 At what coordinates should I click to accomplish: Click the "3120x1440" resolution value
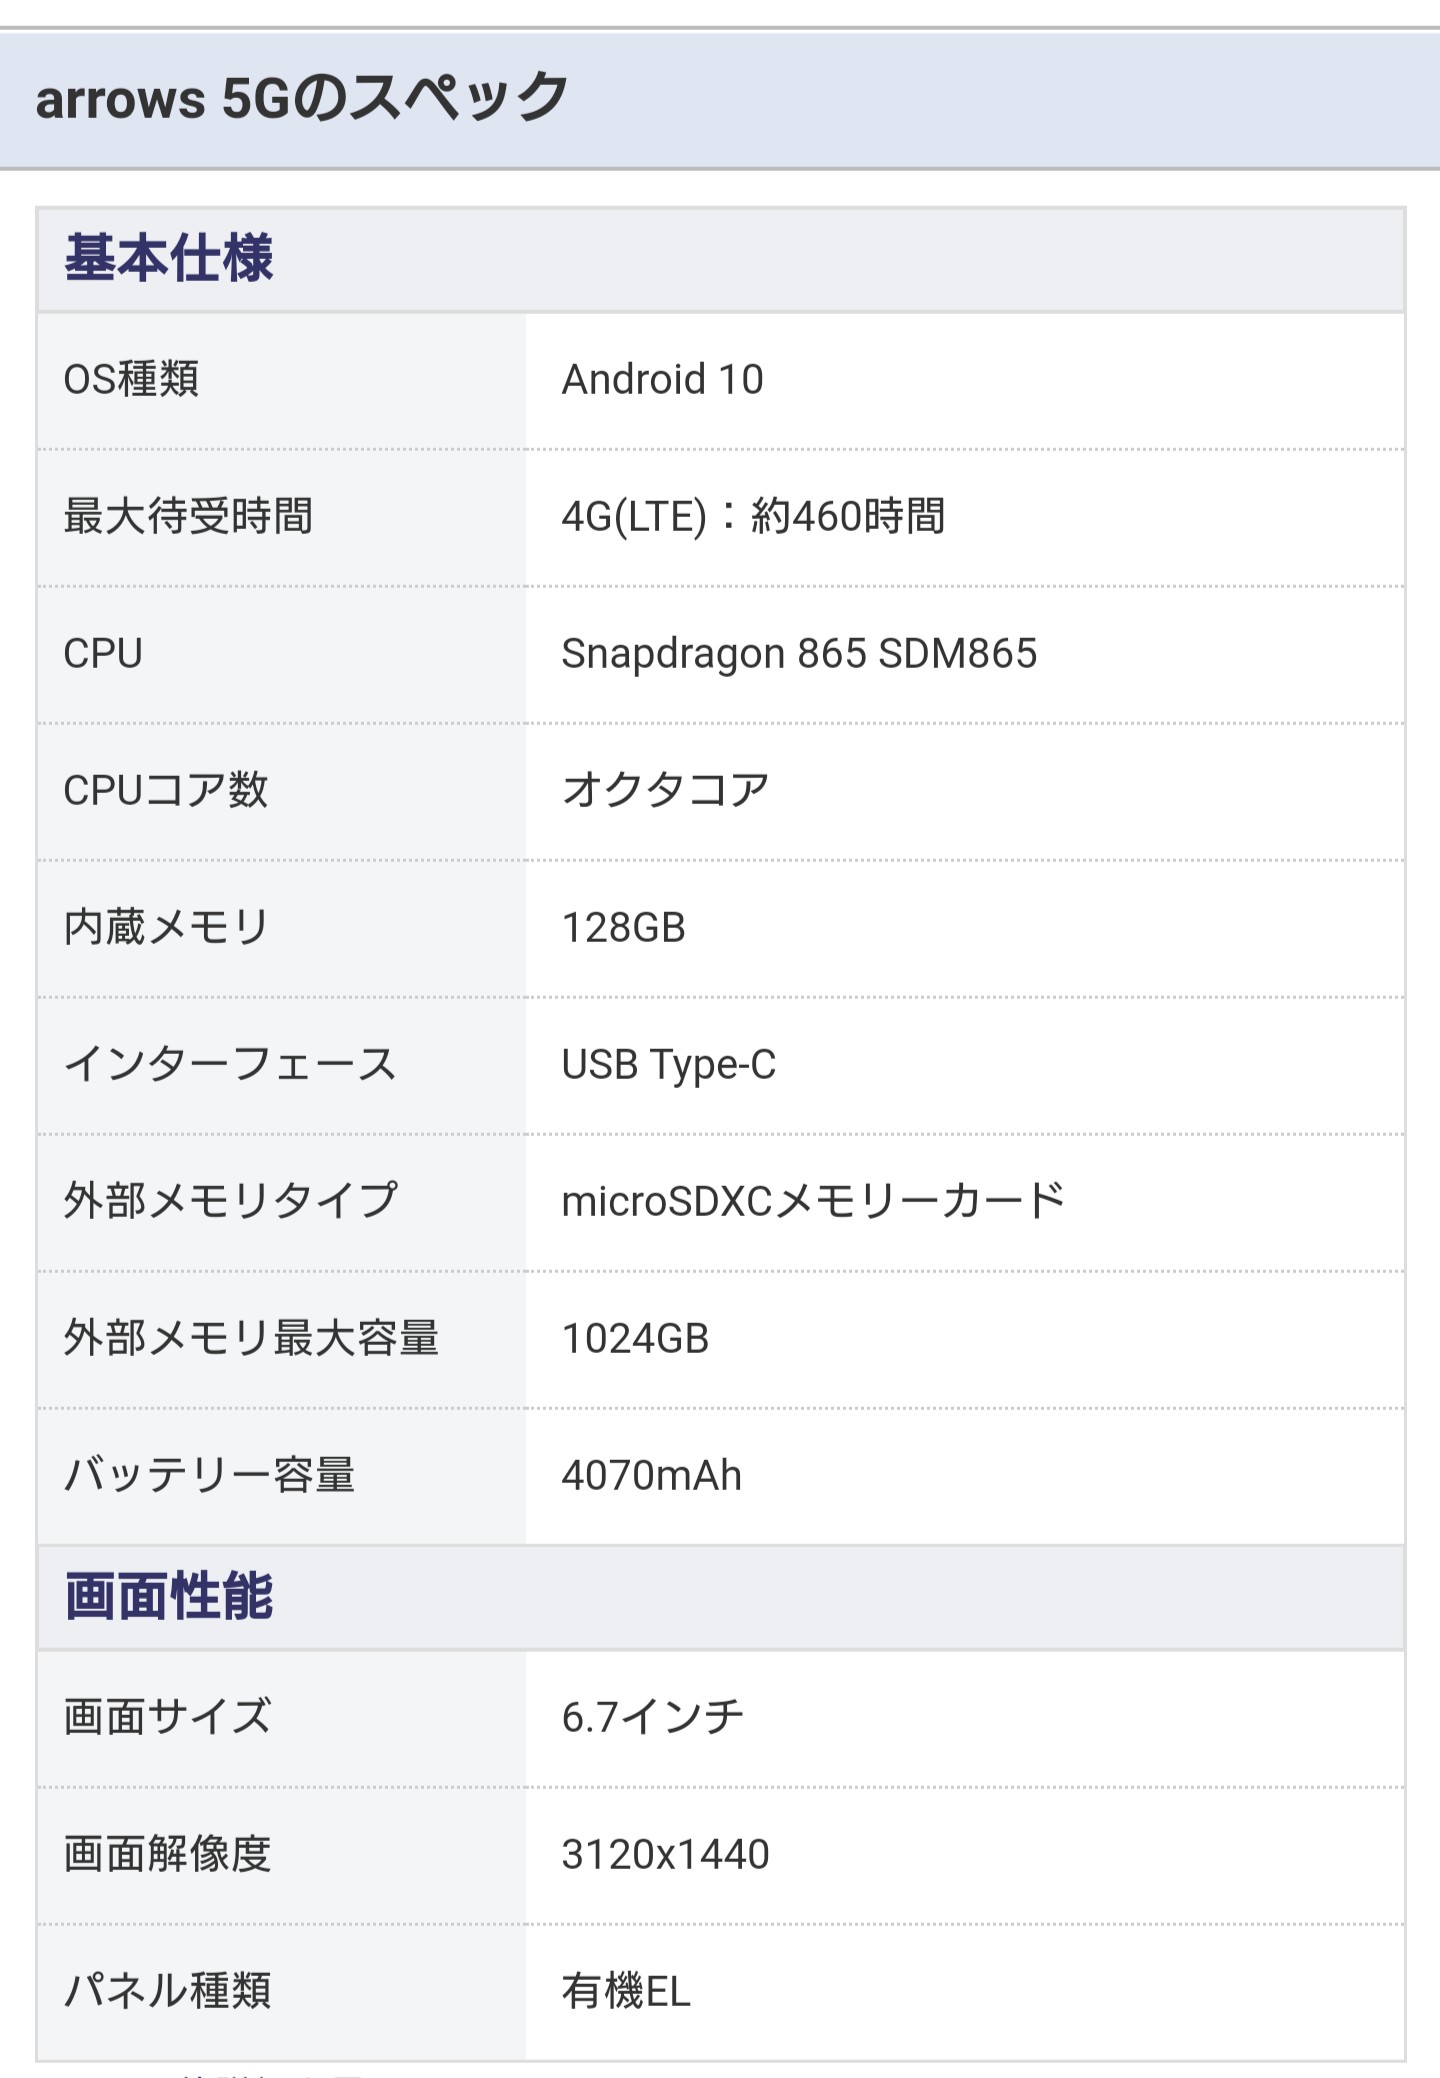(x=665, y=1855)
